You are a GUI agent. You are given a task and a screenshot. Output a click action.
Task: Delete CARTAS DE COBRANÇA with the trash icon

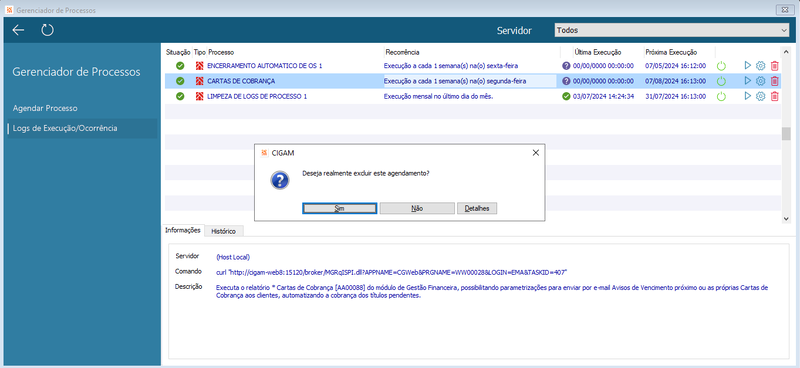(x=774, y=81)
